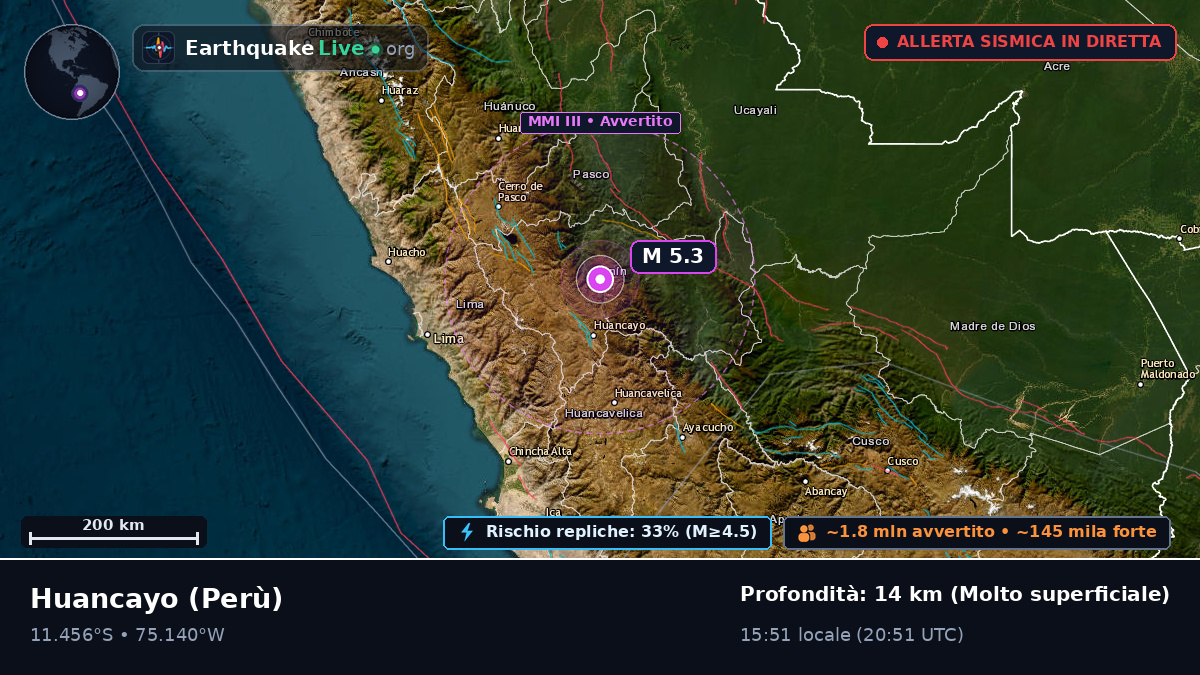Click the Profondità: 14 km depth text

955,594
